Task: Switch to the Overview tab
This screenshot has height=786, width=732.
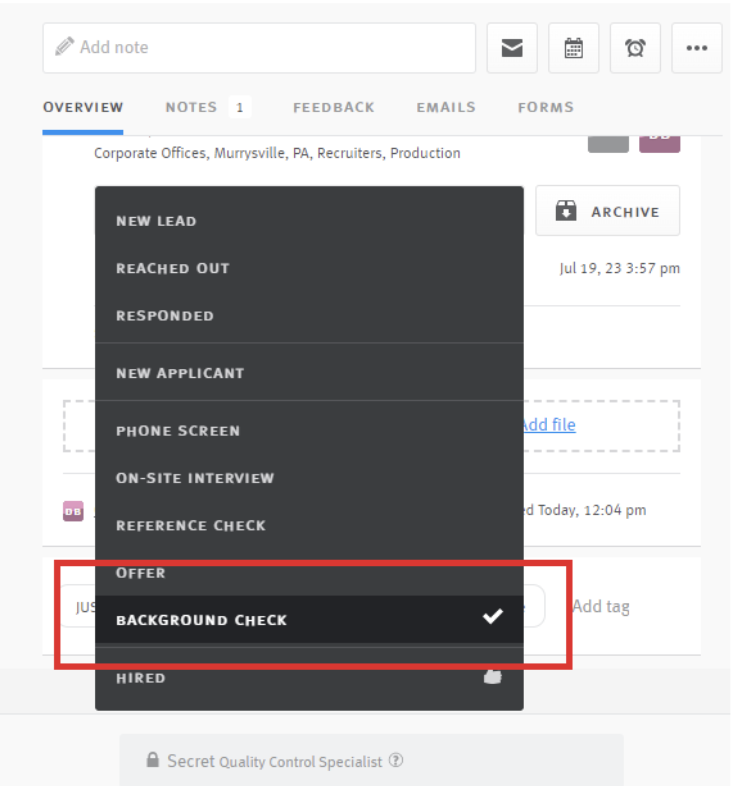Action: pos(83,107)
